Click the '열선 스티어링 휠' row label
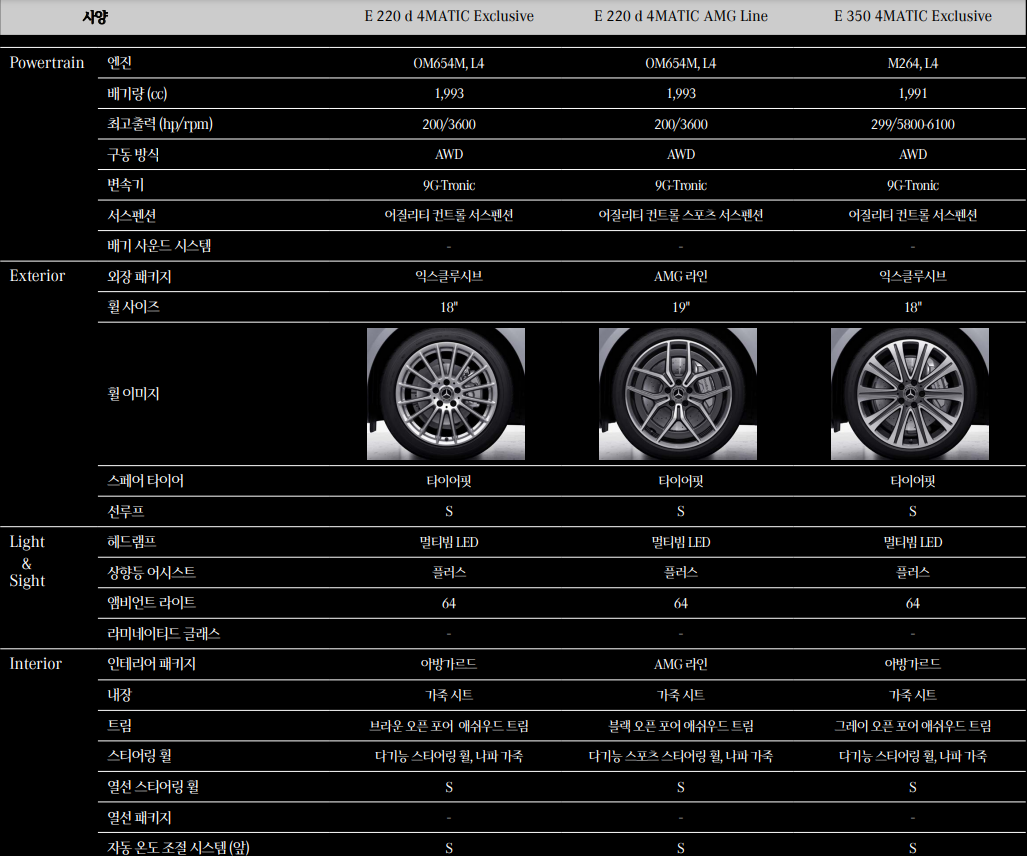This screenshot has width=1027, height=856. tap(153, 787)
